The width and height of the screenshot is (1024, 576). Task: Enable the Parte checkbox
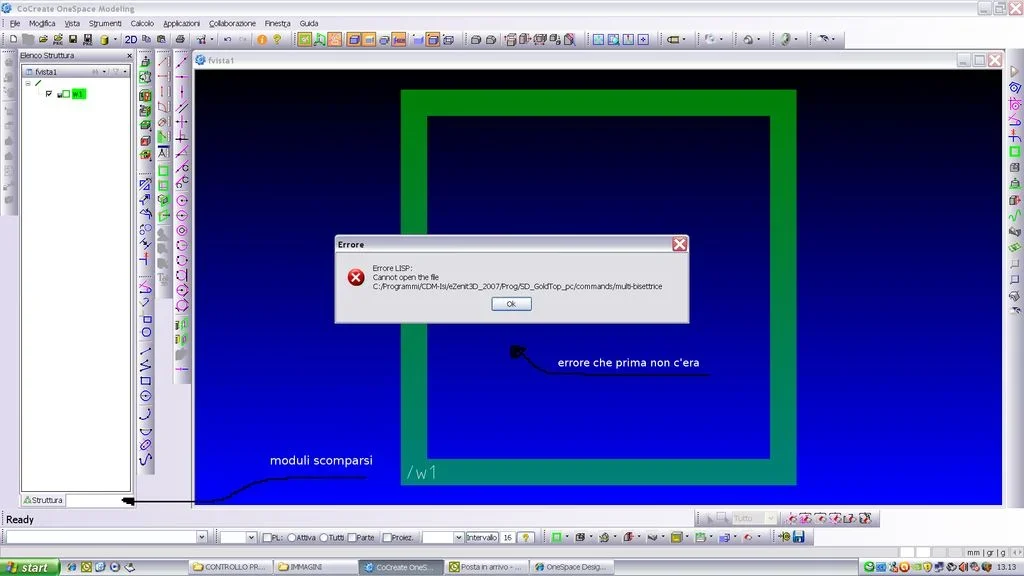coord(351,538)
